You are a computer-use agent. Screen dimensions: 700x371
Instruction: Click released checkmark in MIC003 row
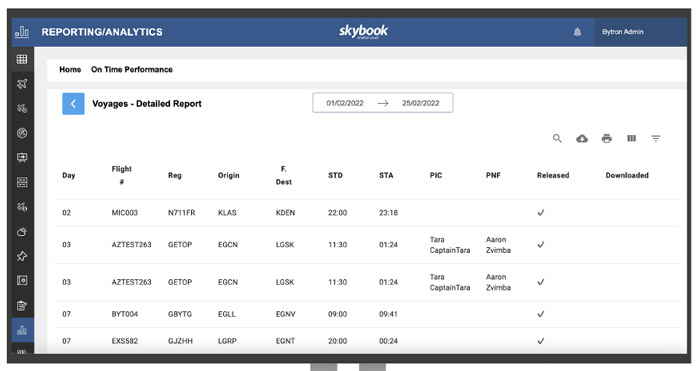coord(541,213)
